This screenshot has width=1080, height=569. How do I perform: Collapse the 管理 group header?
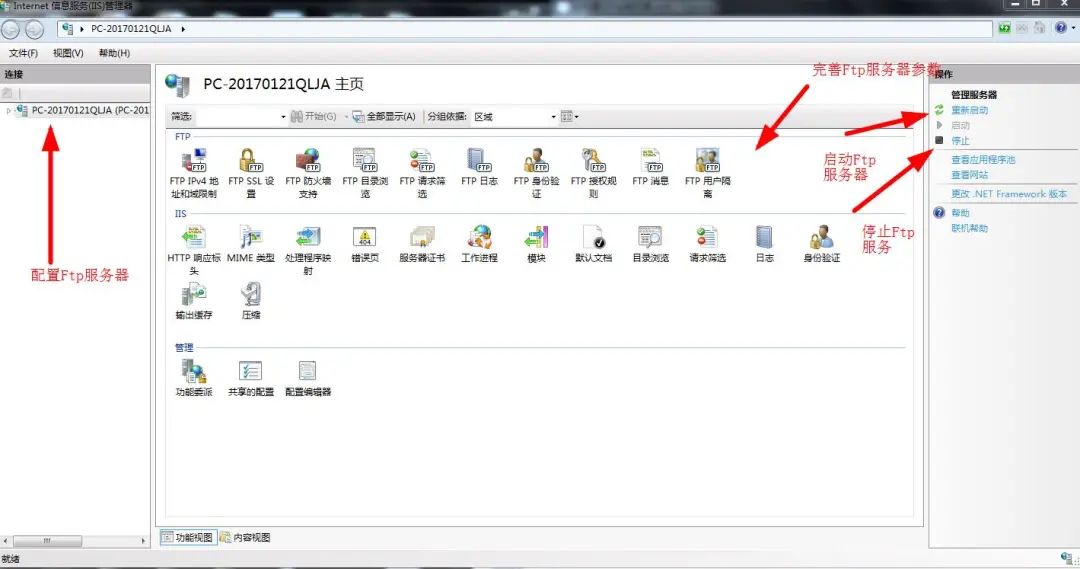point(184,347)
